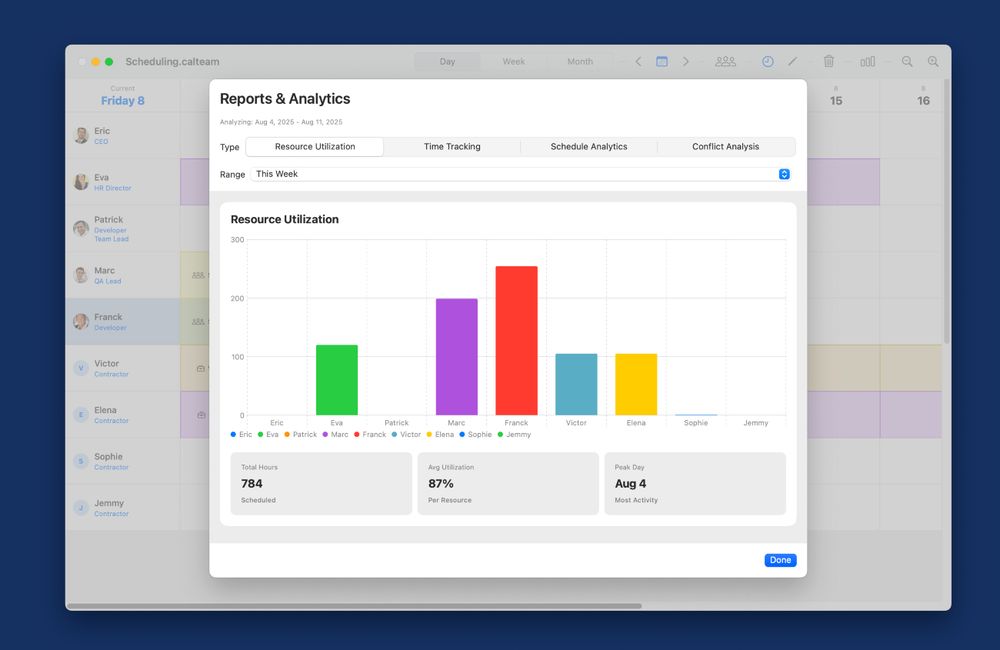Click the zoom out magnifier icon

(x=907, y=62)
